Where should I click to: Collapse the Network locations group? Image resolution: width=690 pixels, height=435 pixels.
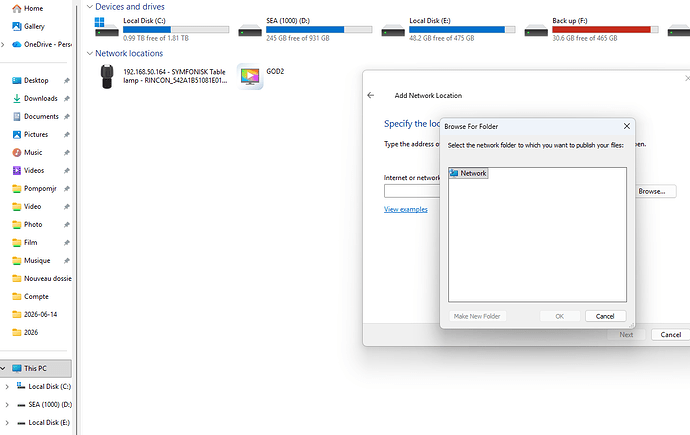tap(90, 53)
